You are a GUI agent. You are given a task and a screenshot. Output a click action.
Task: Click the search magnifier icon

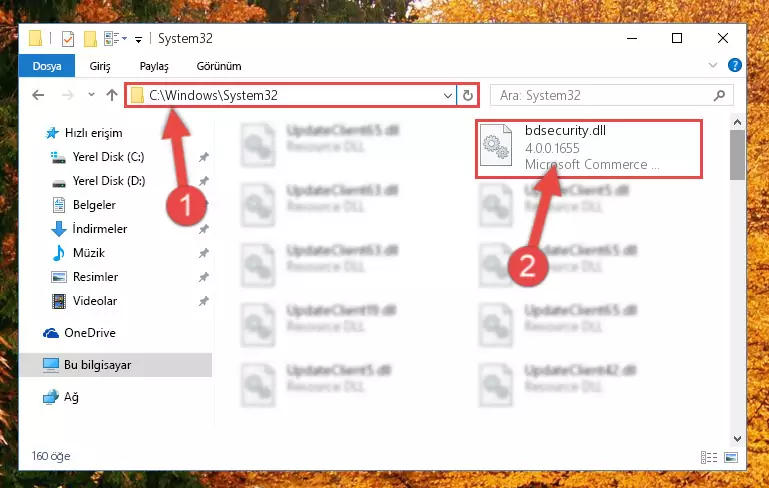(x=719, y=95)
